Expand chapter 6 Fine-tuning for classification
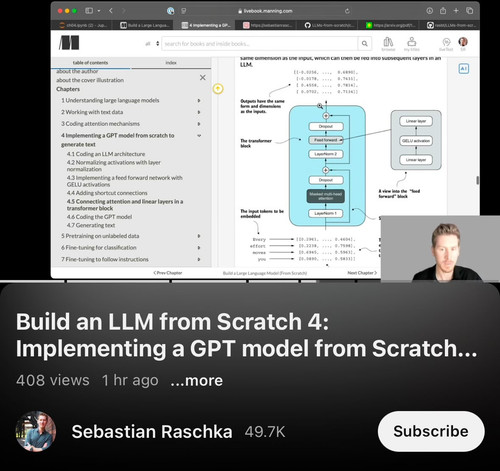This screenshot has width=500, height=471. 199,247
